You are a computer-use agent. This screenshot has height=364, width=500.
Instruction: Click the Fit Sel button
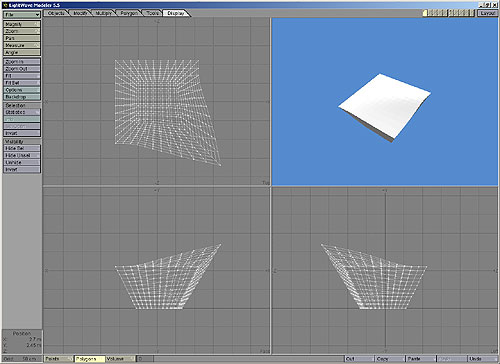[x=22, y=83]
